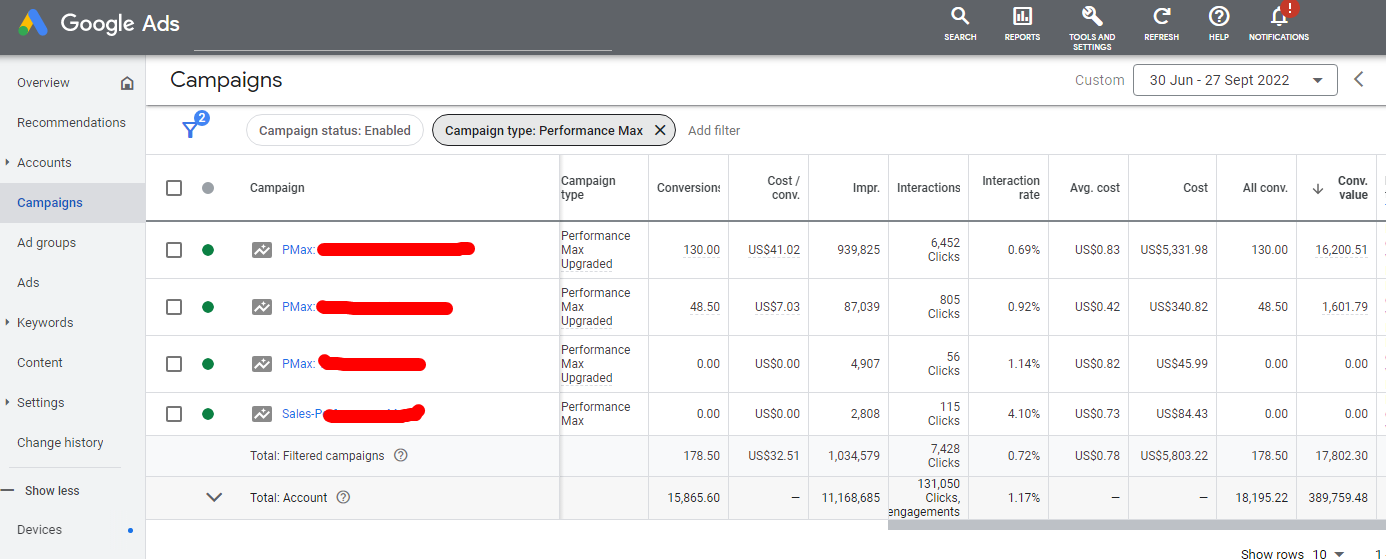Open the date range dropdown
1386x559 pixels.
click(1235, 80)
